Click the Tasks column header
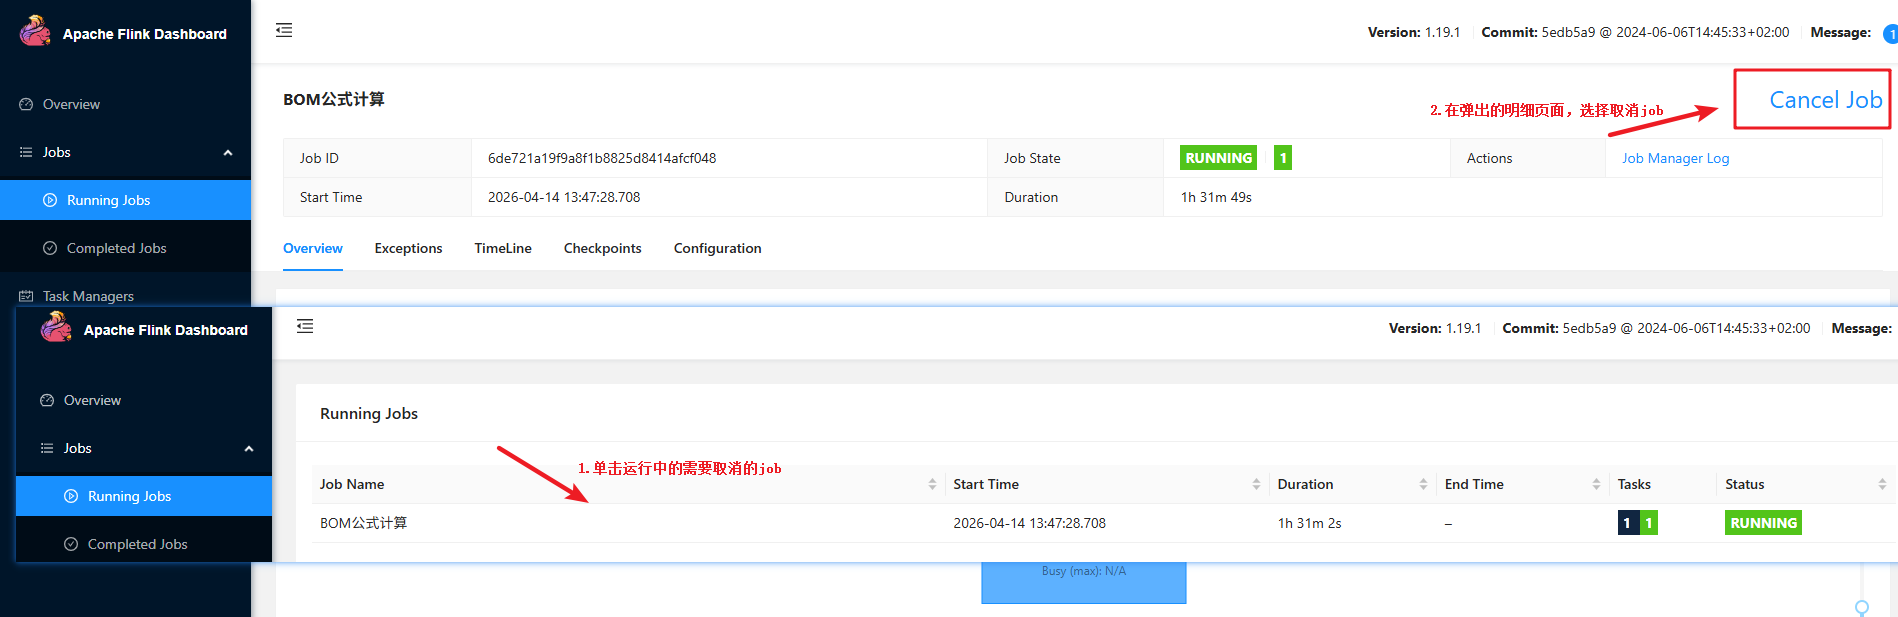Image resolution: width=1898 pixels, height=617 pixels. pyautogui.click(x=1634, y=484)
